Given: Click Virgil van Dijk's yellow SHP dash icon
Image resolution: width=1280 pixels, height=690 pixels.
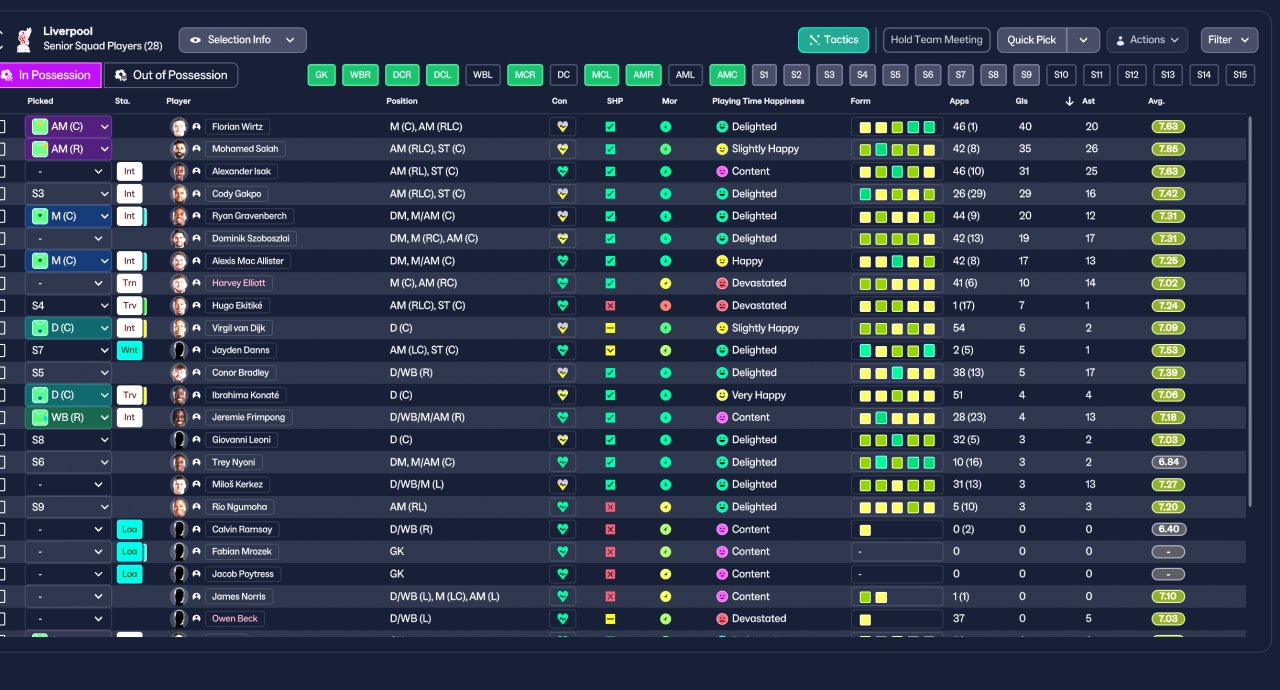Looking at the screenshot, I should pyautogui.click(x=610, y=328).
